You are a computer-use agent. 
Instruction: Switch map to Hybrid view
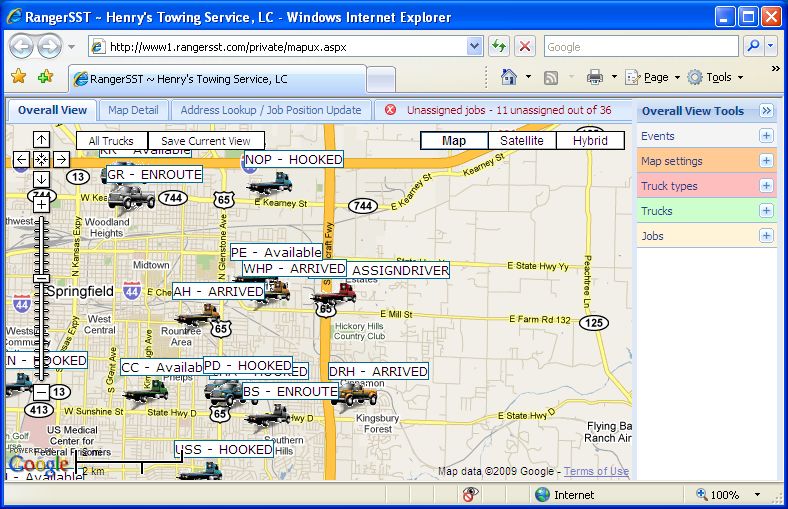(x=590, y=141)
